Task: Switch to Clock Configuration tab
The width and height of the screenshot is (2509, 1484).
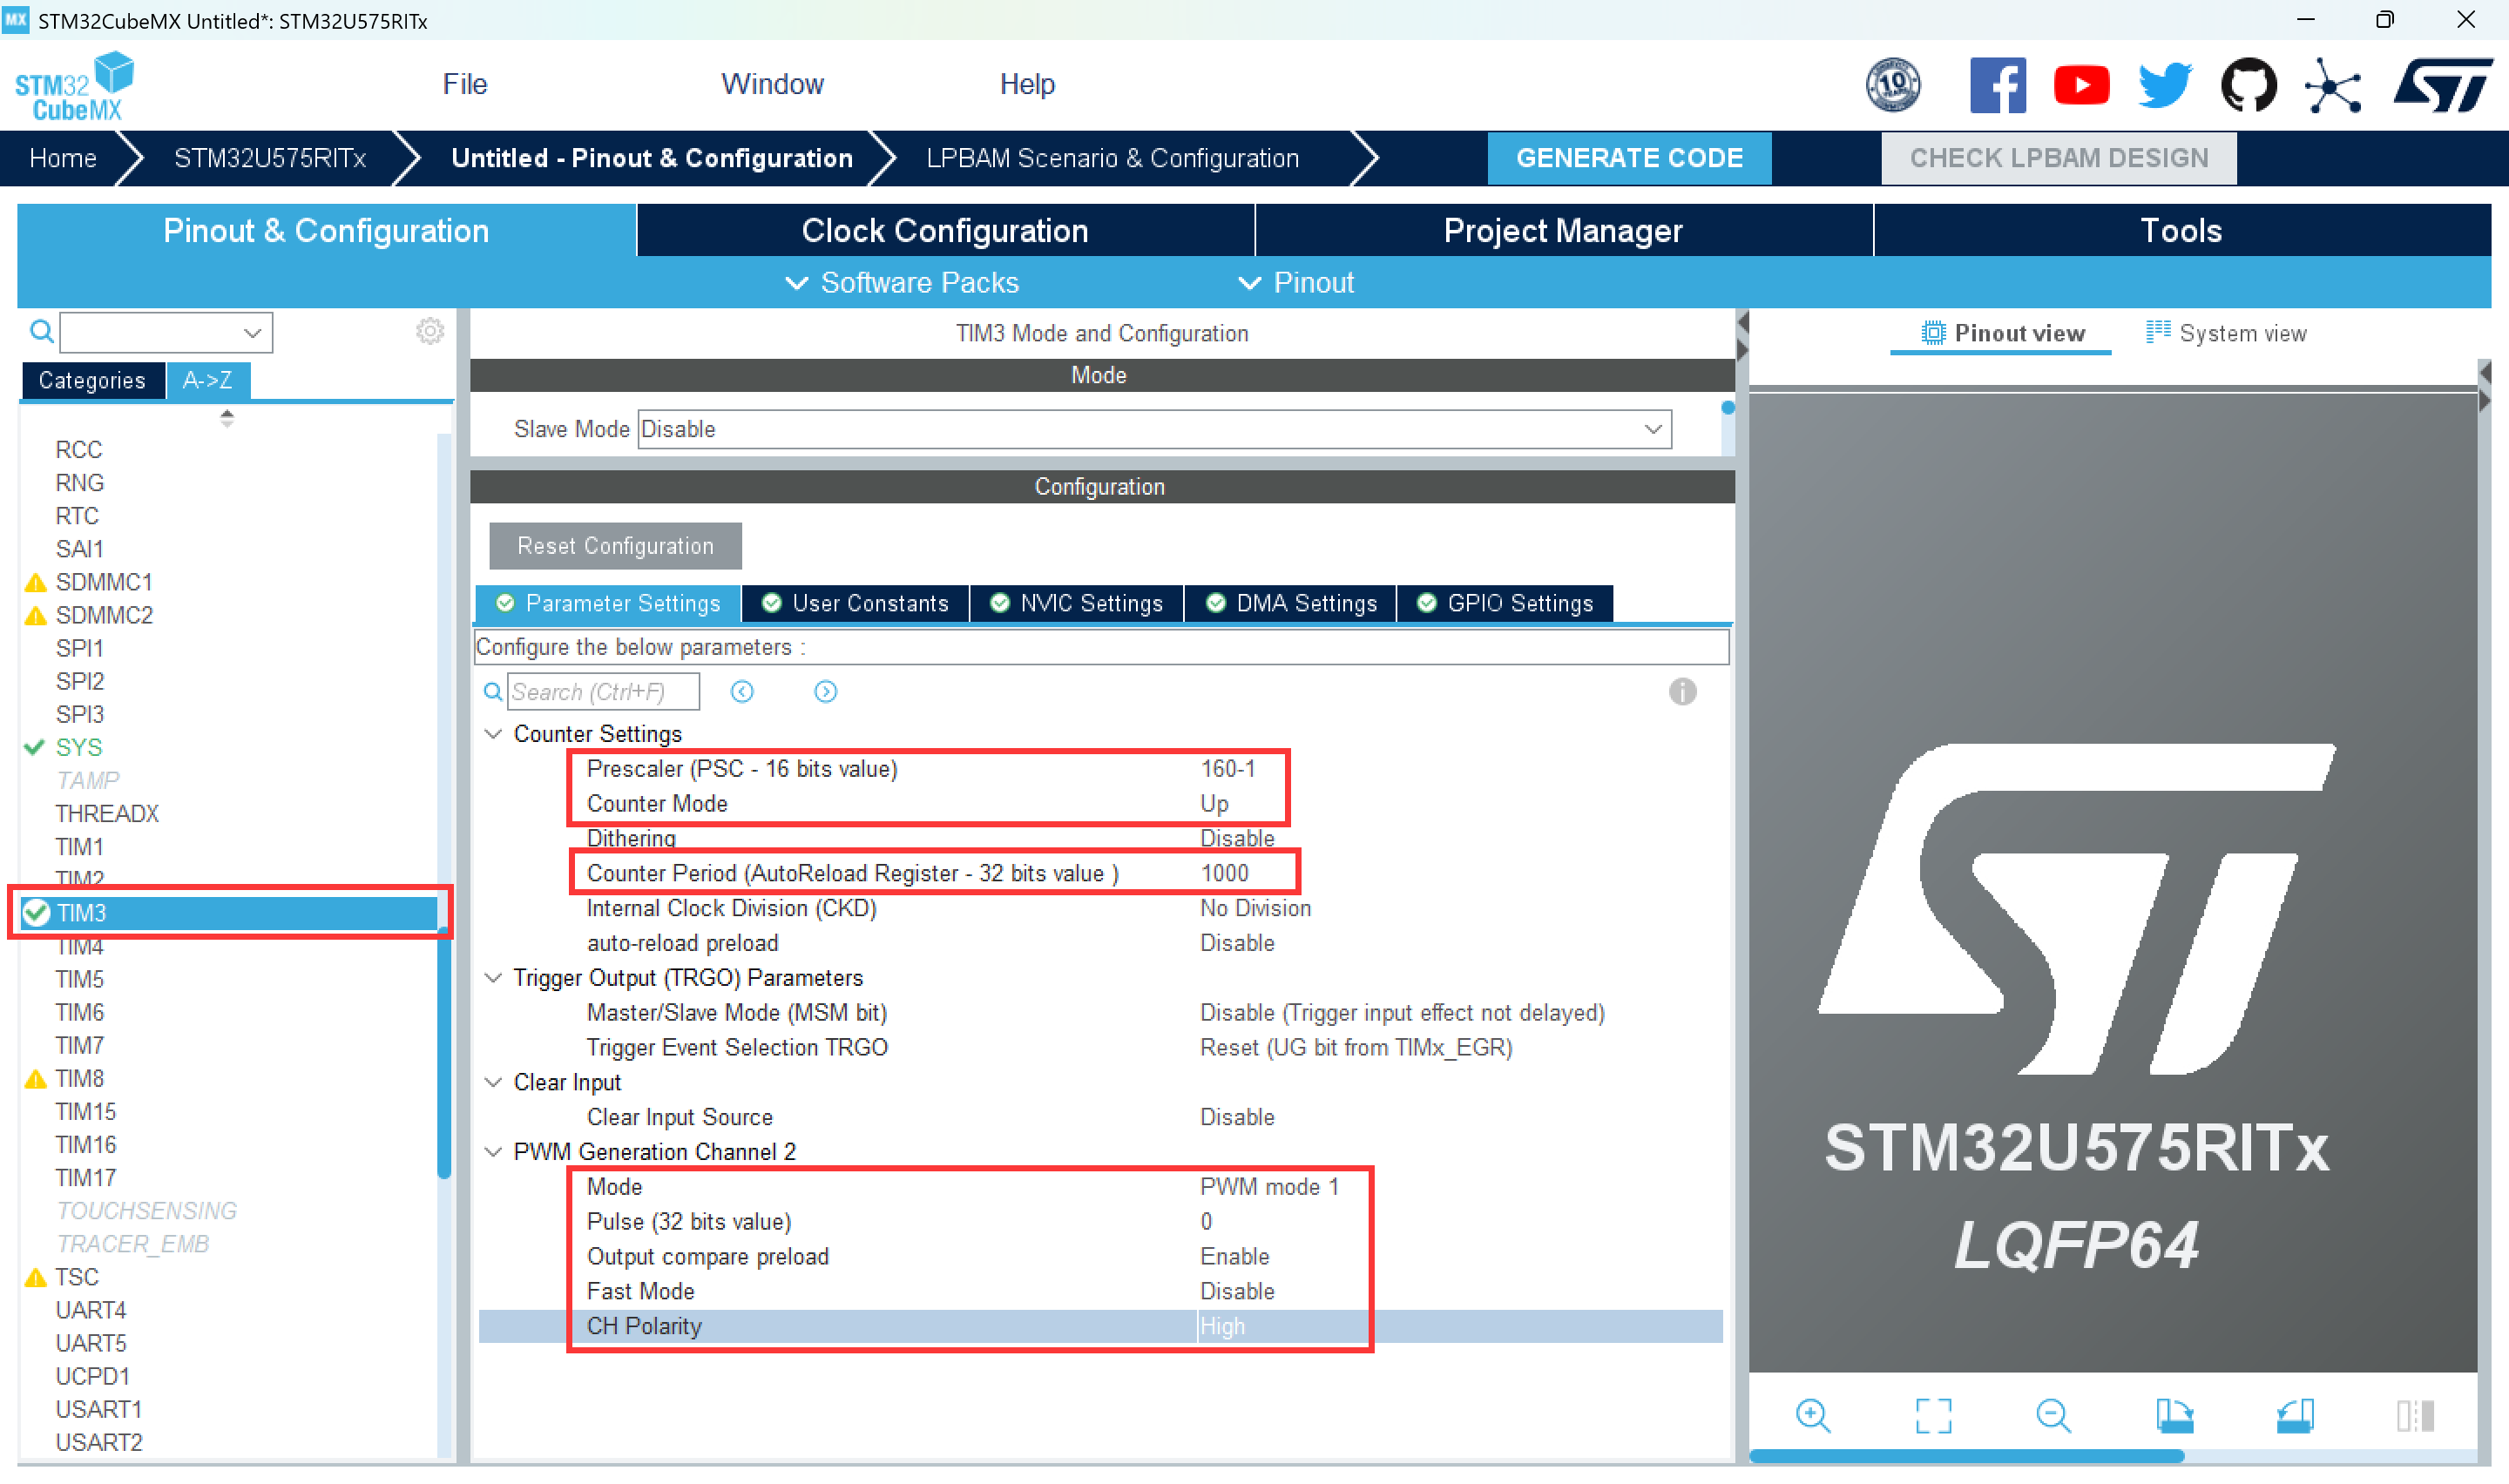Action: point(945,230)
